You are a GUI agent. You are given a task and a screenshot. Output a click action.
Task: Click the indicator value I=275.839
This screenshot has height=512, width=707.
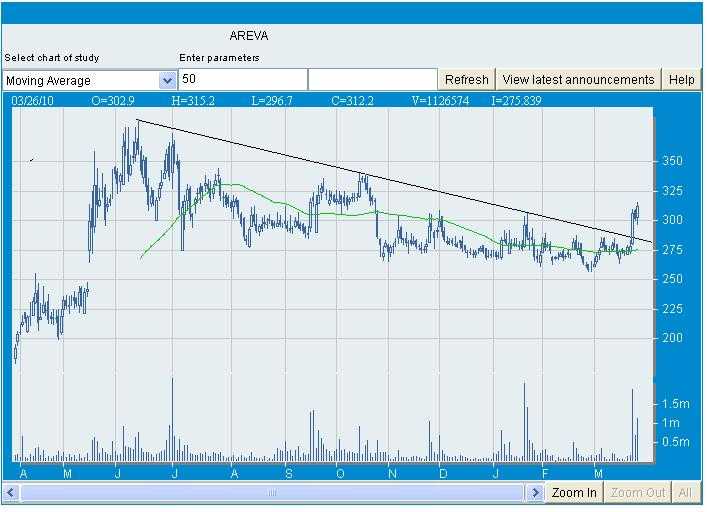[516, 101]
